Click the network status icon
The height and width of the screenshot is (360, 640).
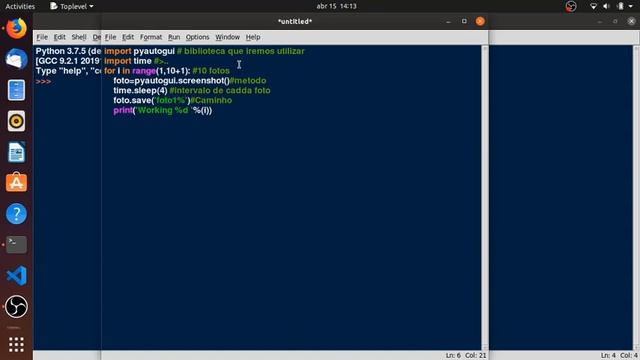point(593,6)
